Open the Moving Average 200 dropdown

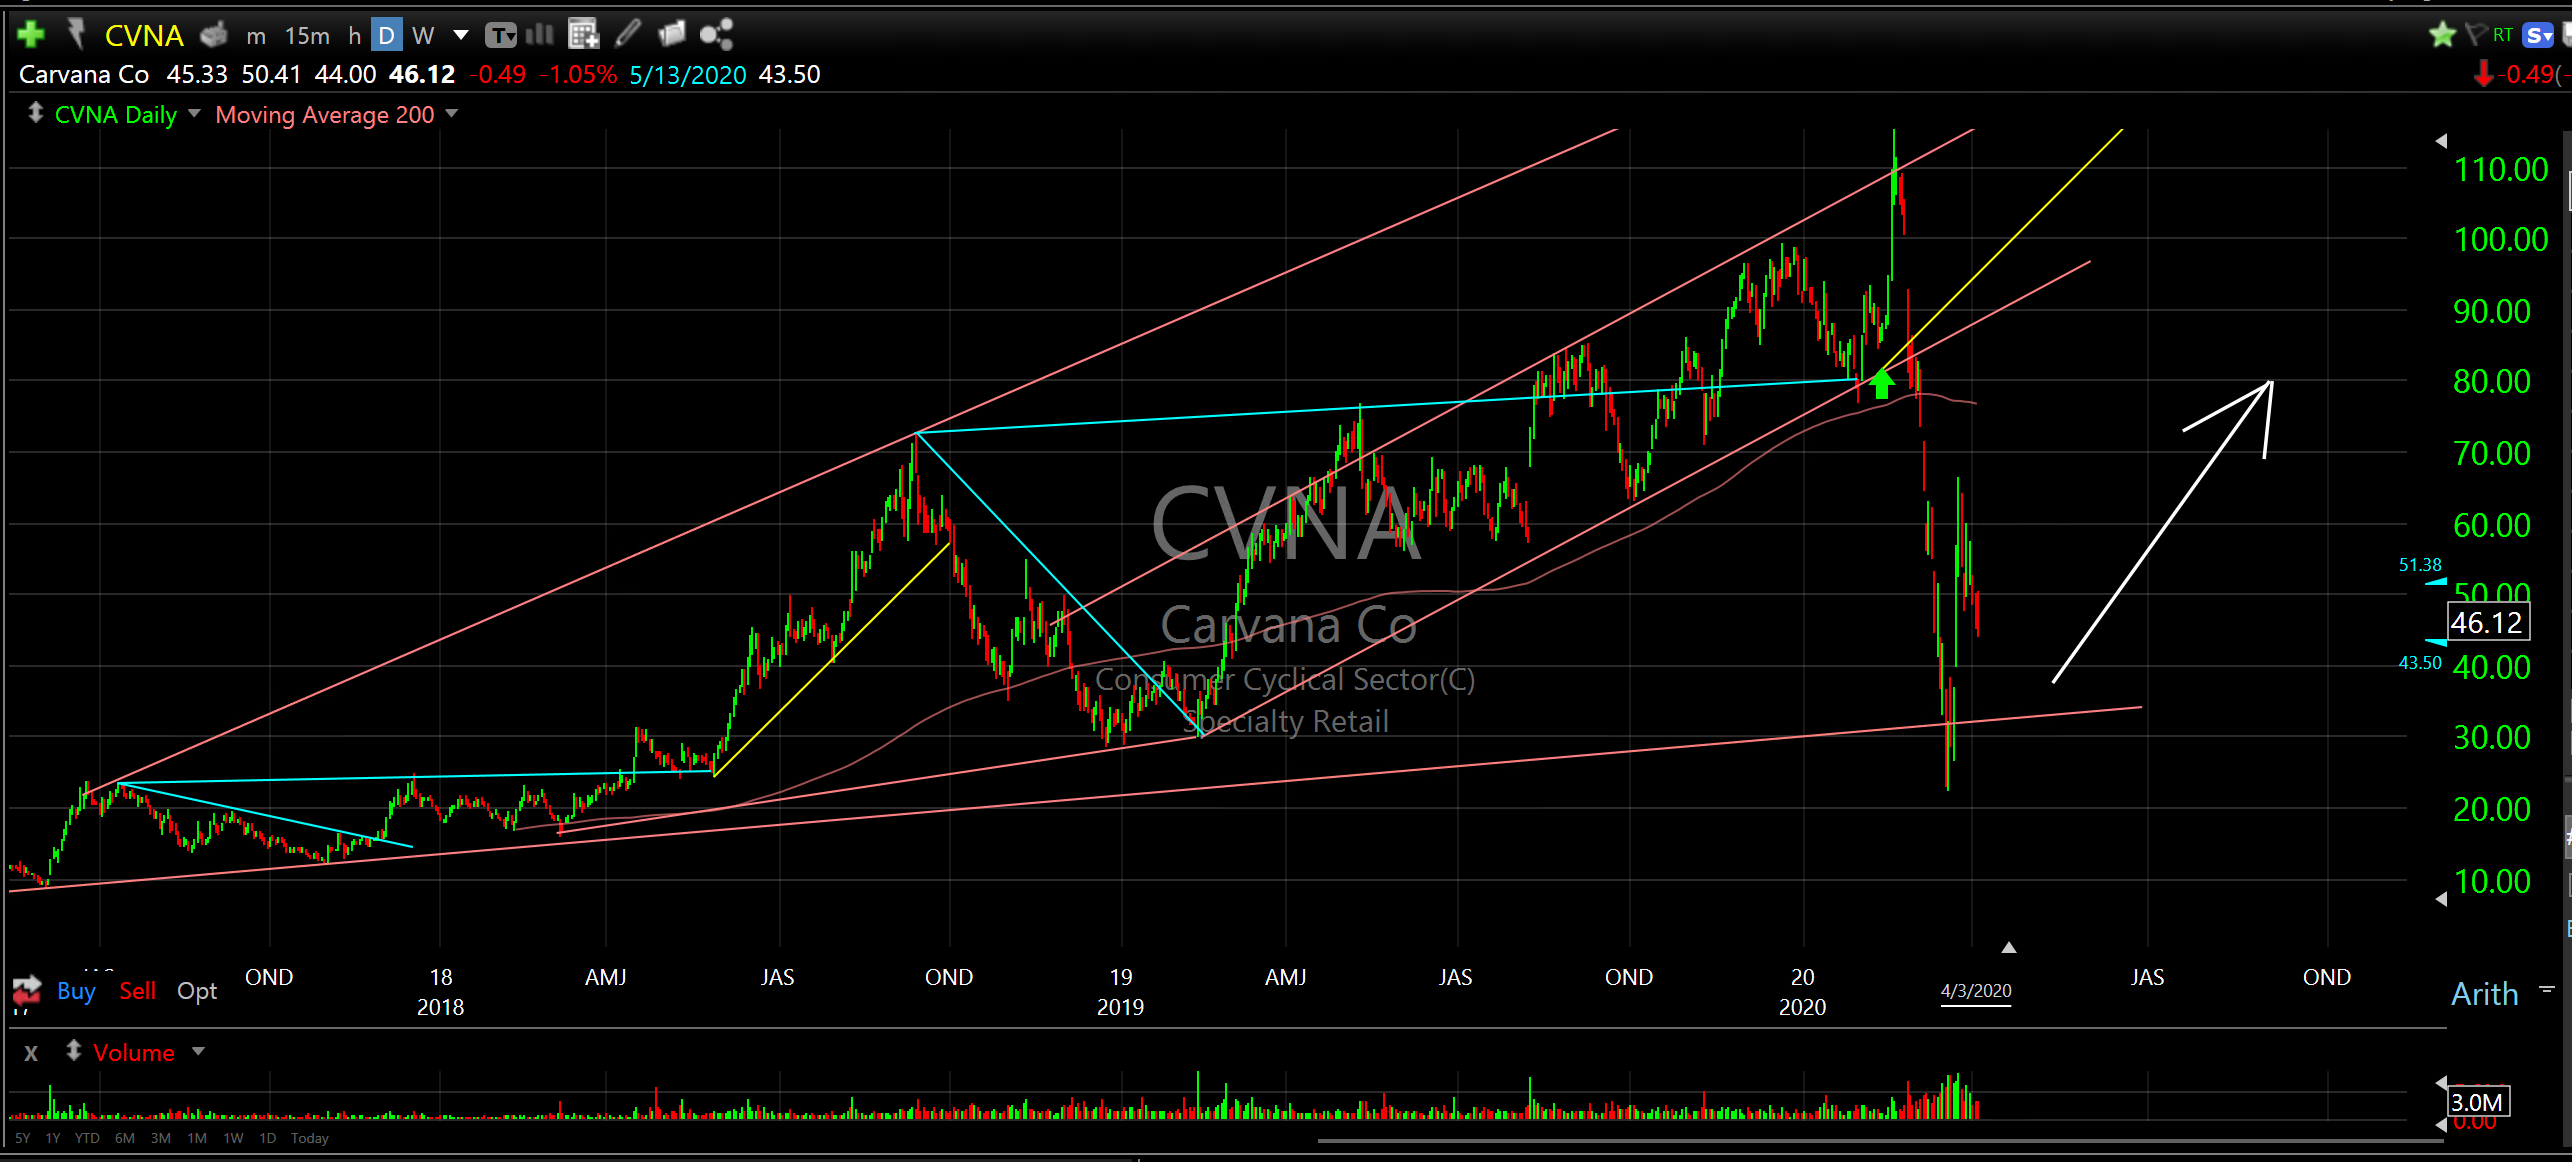click(452, 114)
